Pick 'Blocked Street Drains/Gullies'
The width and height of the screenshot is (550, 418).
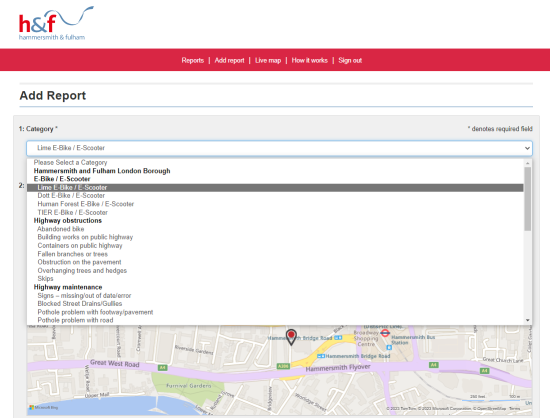coord(275,304)
